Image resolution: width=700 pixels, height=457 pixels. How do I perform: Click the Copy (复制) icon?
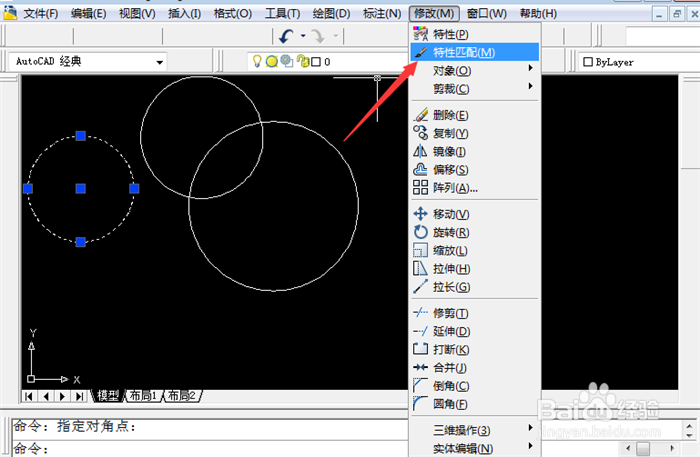tap(420, 133)
